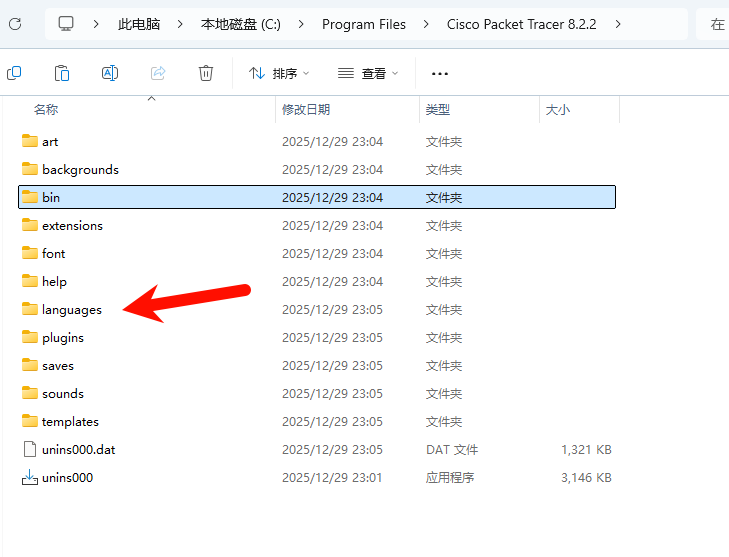Click the unins000 application icon
Image resolution: width=729 pixels, height=557 pixels.
(x=30, y=477)
